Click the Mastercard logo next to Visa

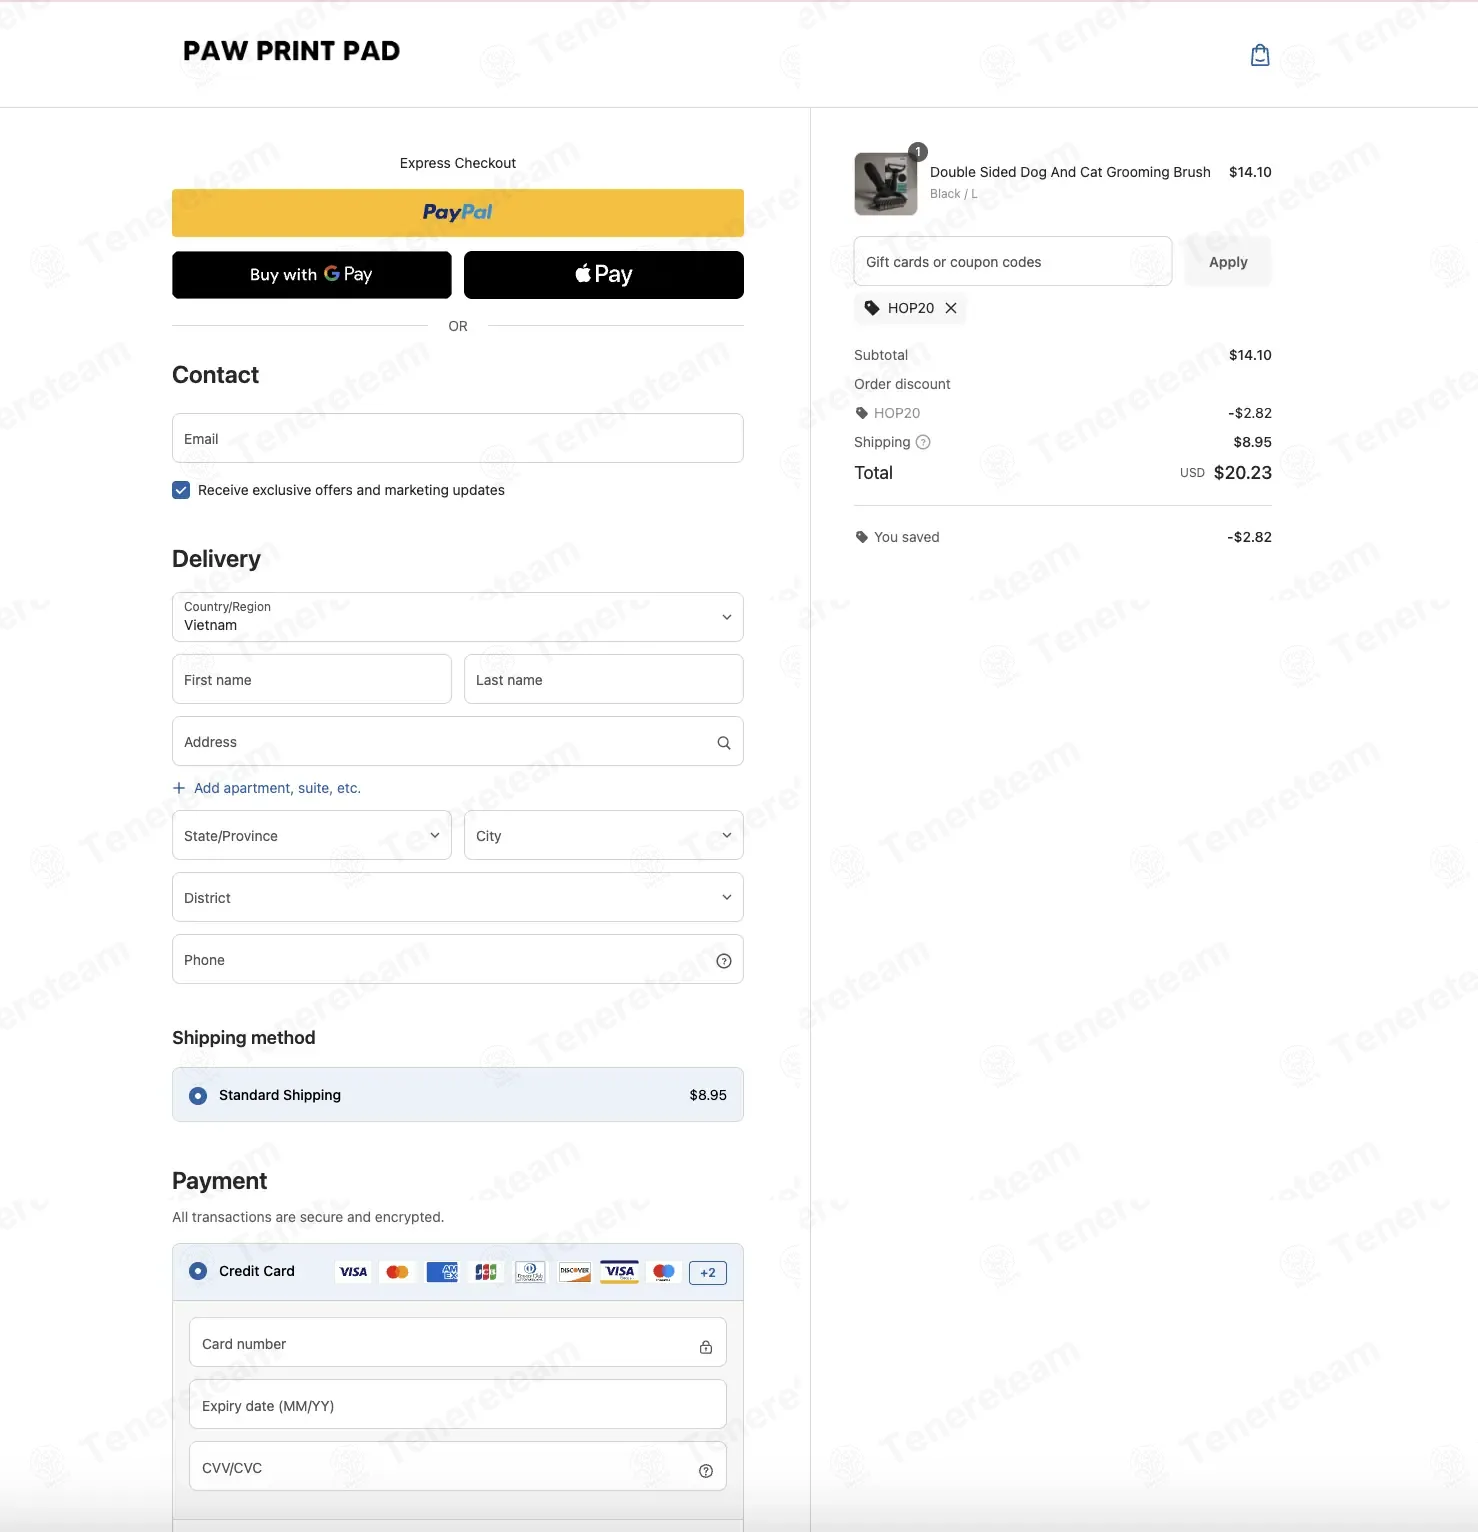click(x=397, y=1272)
